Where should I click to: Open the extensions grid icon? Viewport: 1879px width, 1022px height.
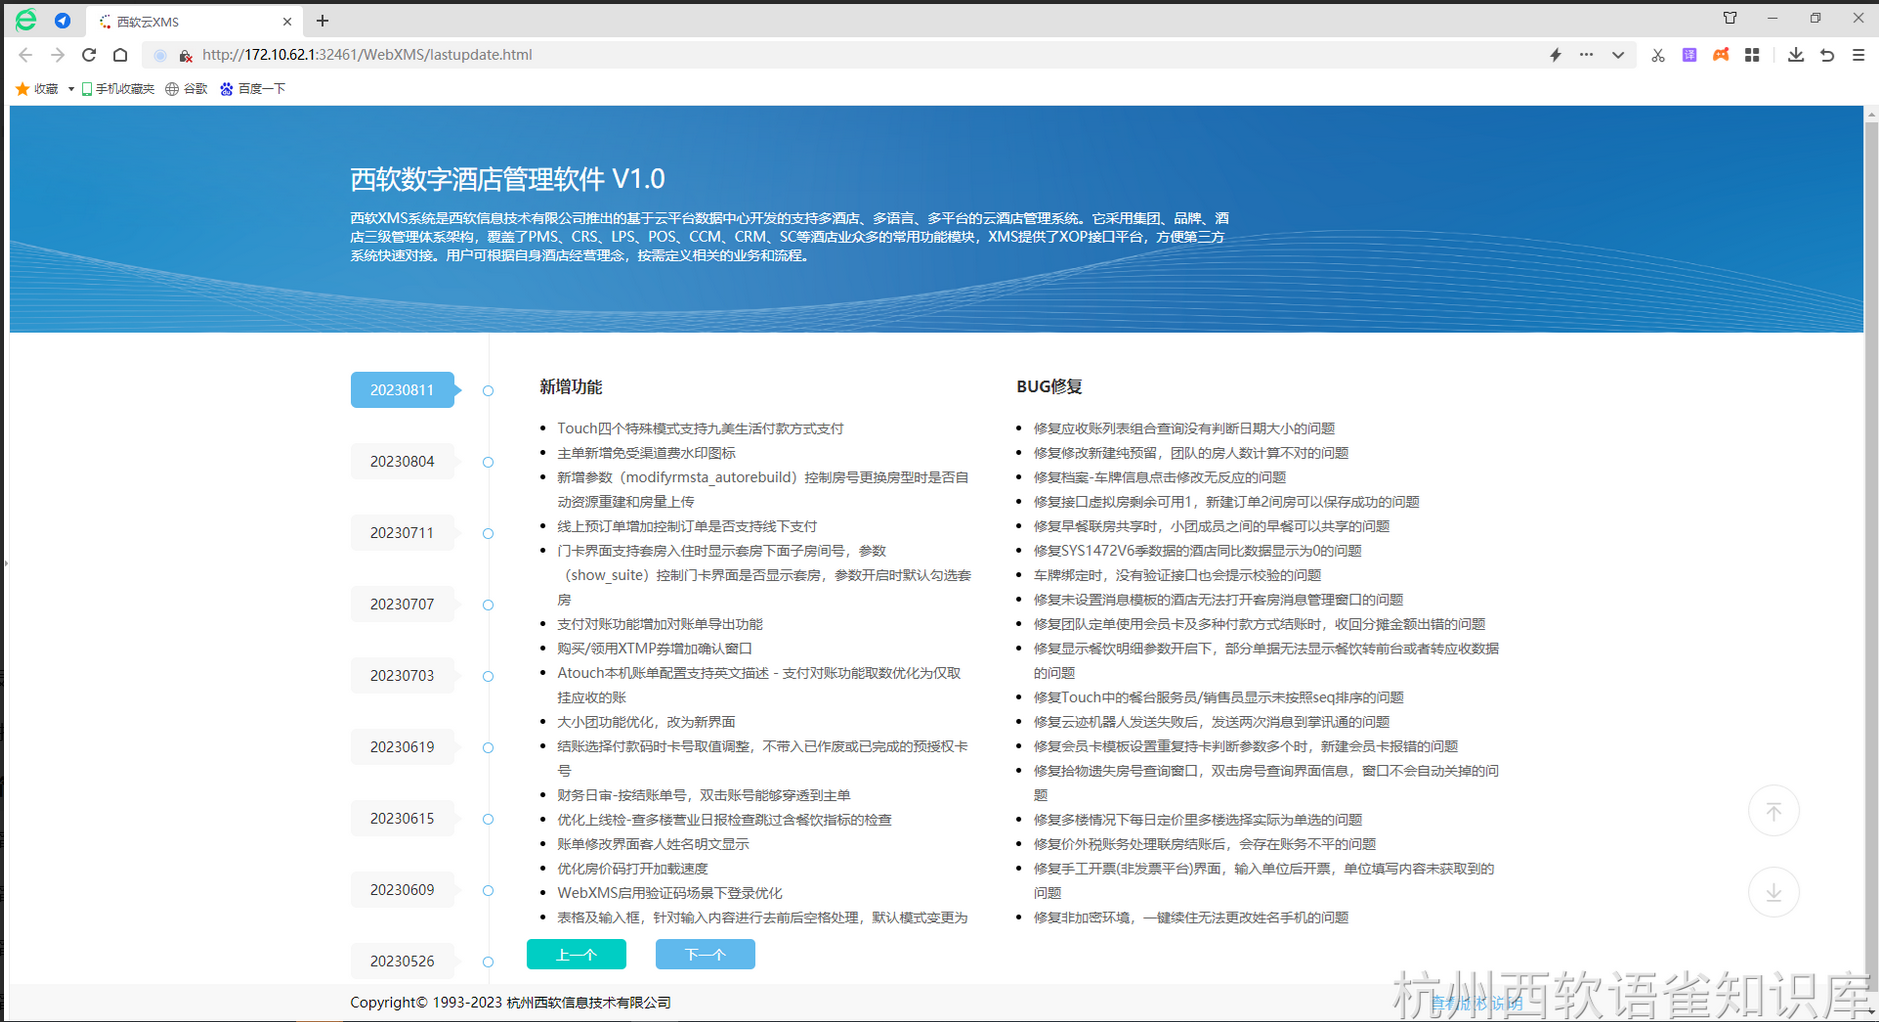[x=1752, y=55]
